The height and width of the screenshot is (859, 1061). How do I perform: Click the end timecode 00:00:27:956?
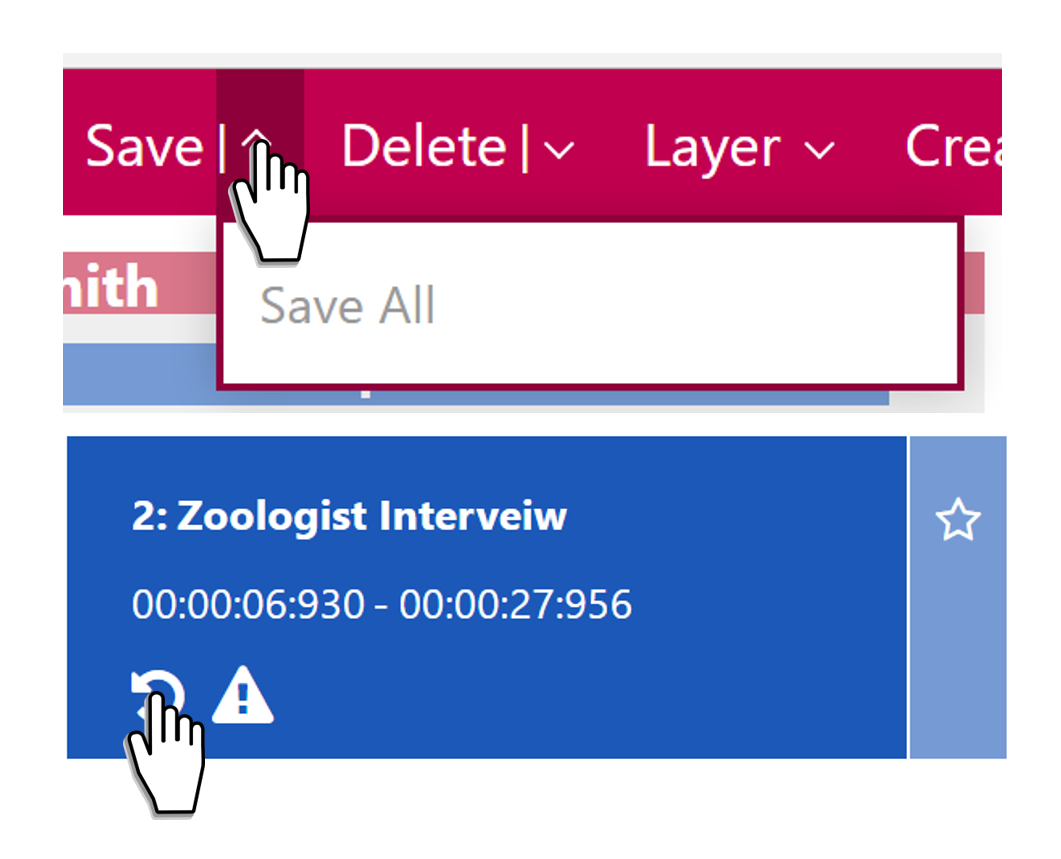click(x=515, y=604)
